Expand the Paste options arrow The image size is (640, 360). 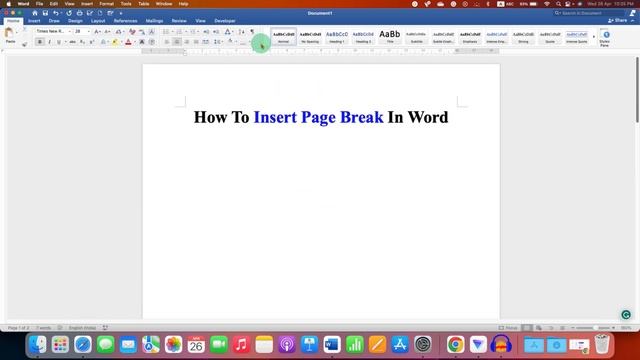pos(17,33)
